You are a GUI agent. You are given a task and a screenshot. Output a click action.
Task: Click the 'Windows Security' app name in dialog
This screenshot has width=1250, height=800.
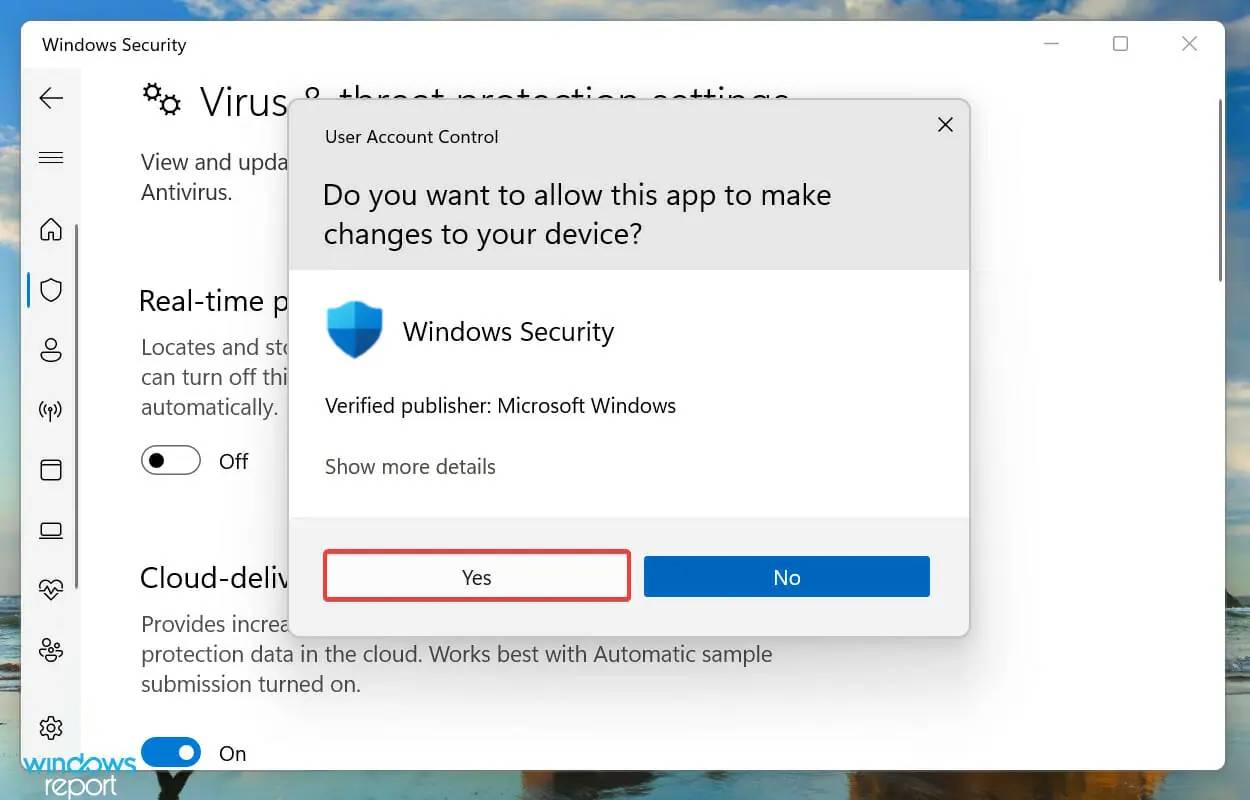(x=508, y=332)
